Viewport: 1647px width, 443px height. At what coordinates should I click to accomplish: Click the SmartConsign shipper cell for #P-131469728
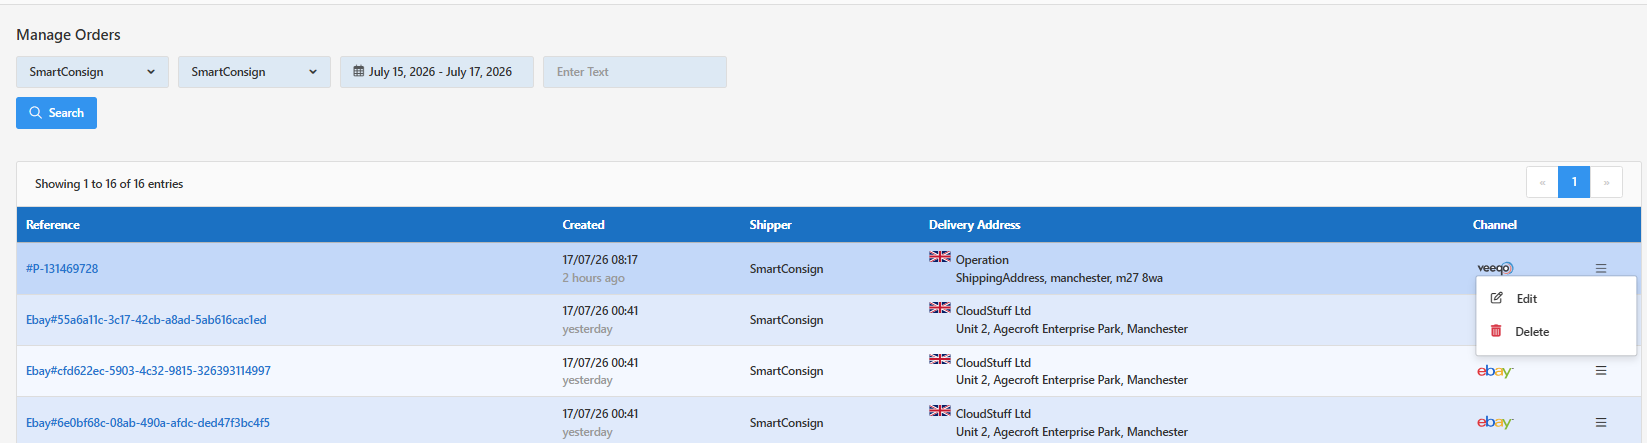click(x=787, y=269)
